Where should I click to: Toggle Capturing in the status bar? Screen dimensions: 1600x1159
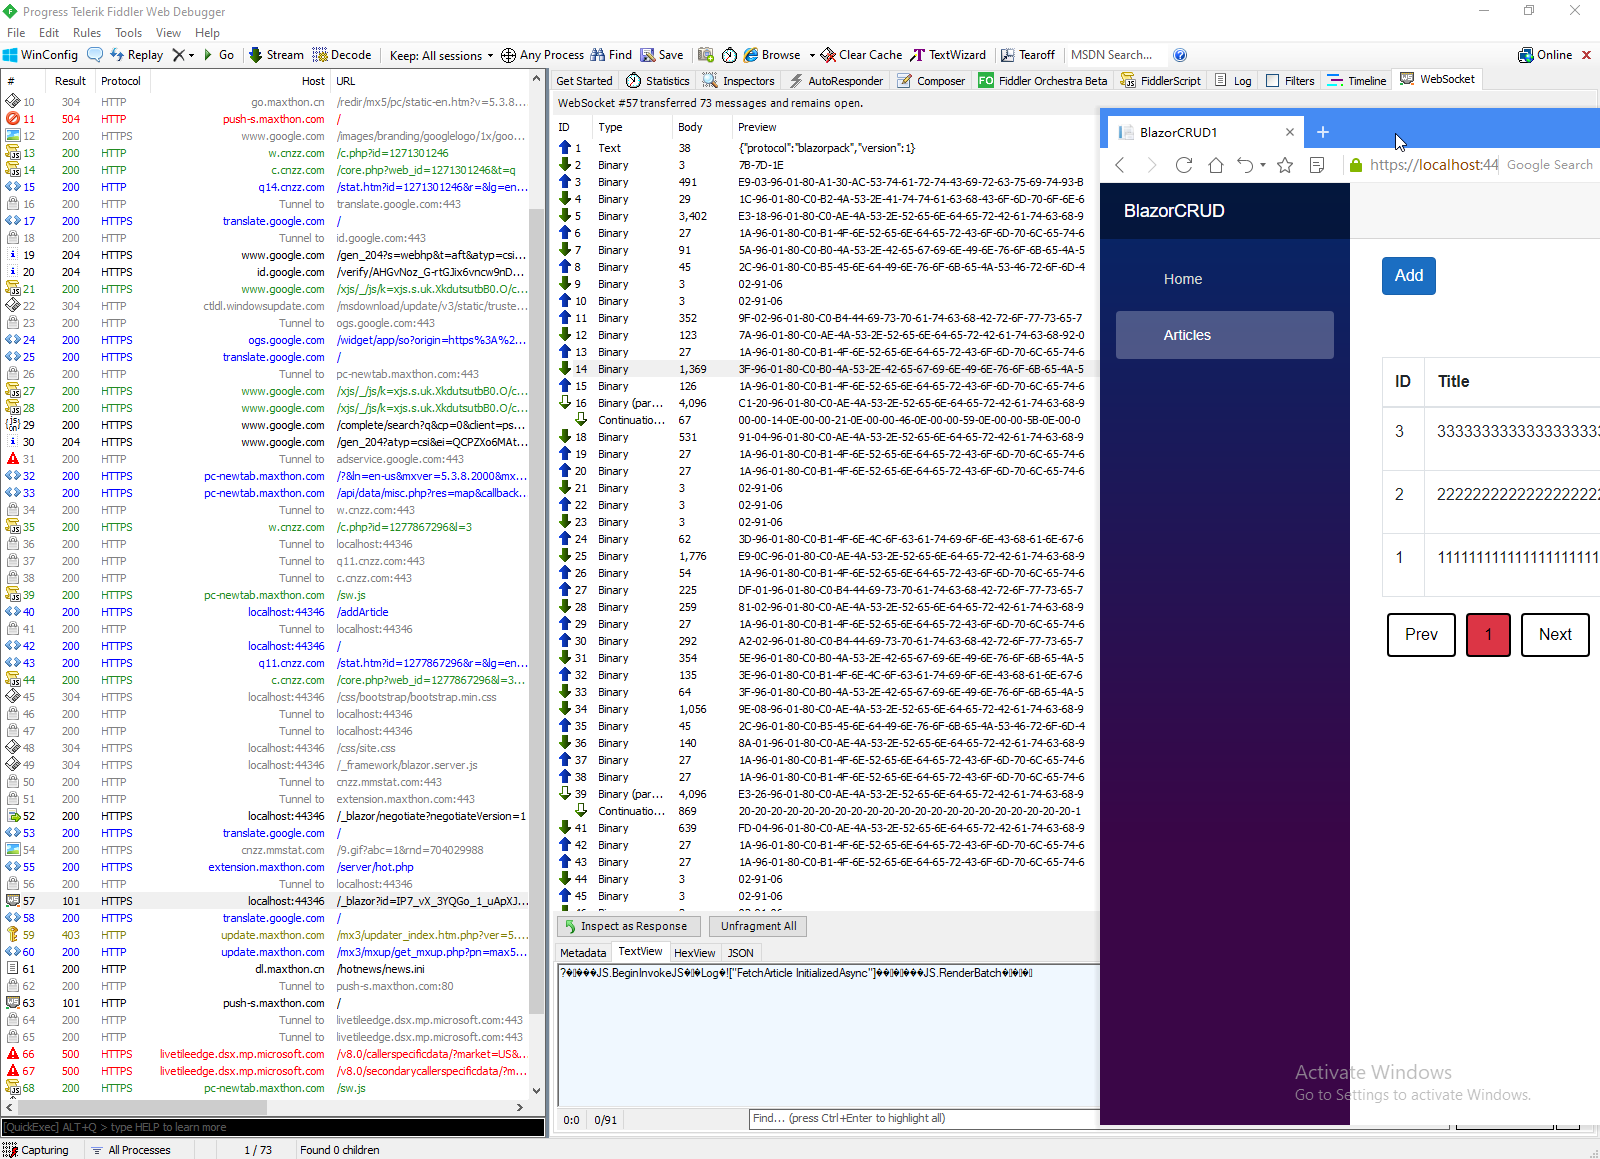36,1150
